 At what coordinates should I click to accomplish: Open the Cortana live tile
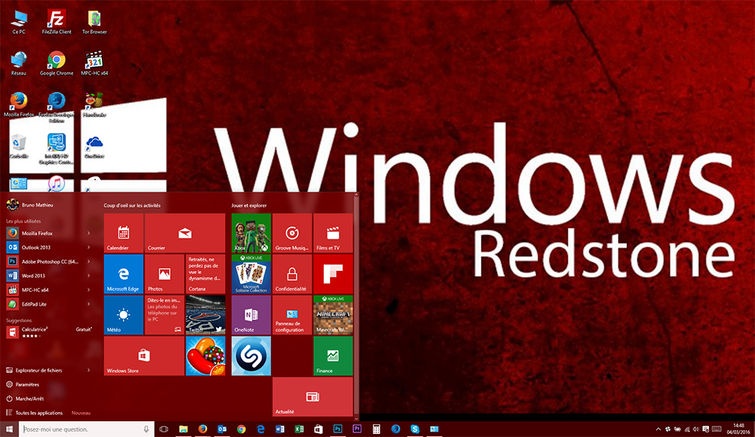point(206,274)
